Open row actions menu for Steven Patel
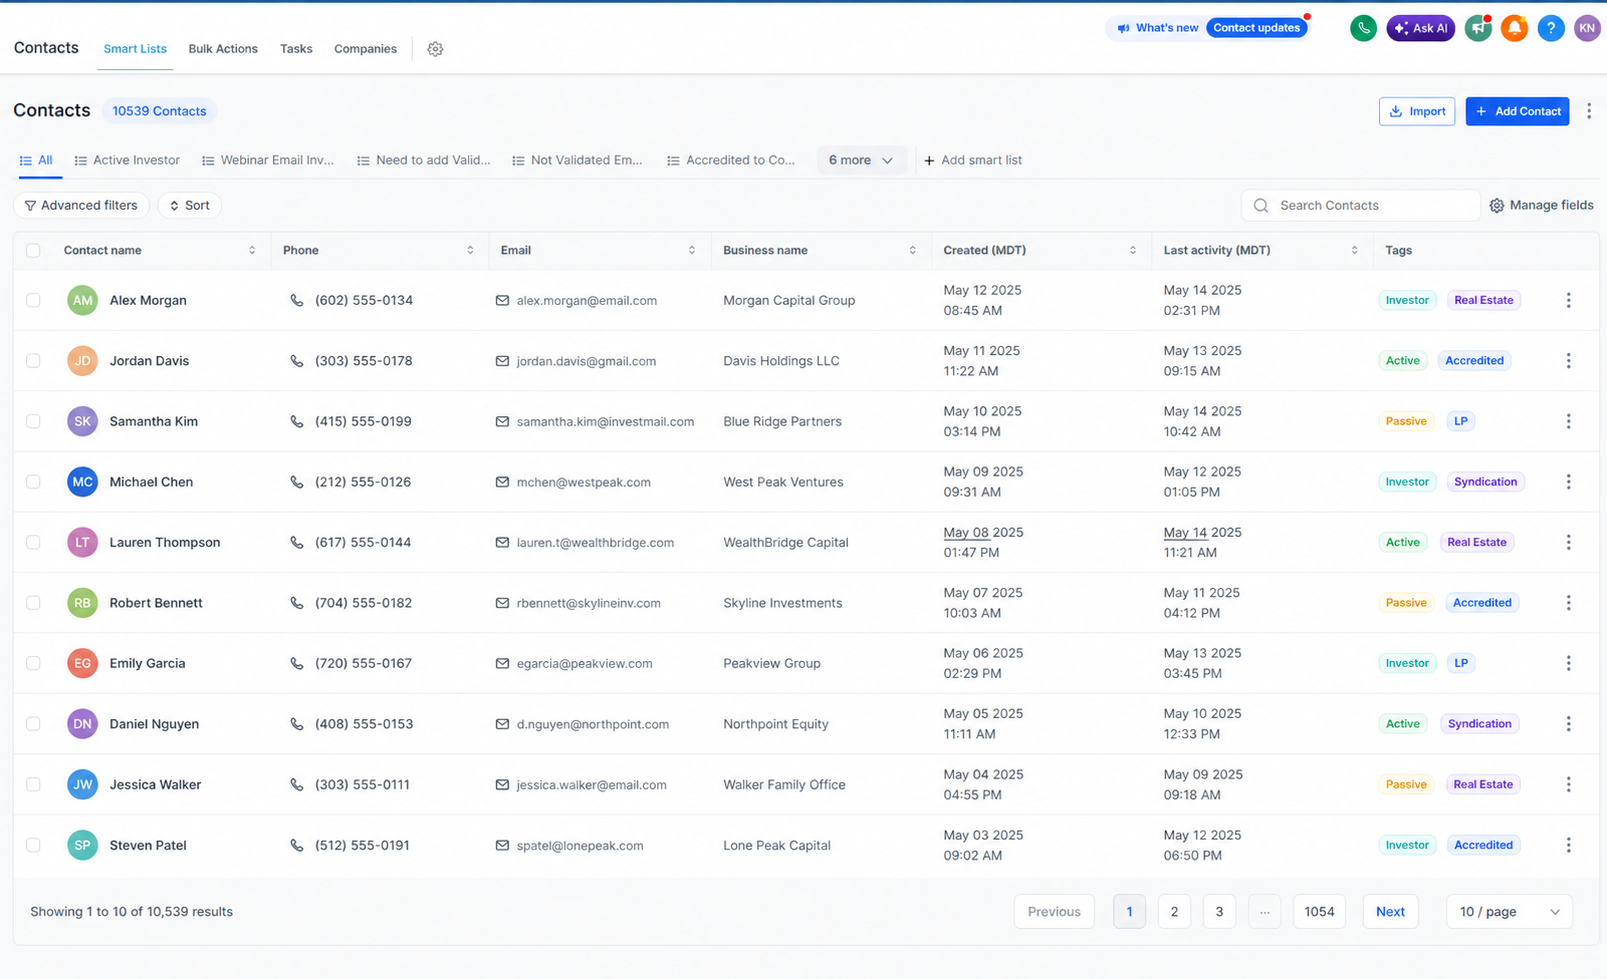 point(1568,845)
